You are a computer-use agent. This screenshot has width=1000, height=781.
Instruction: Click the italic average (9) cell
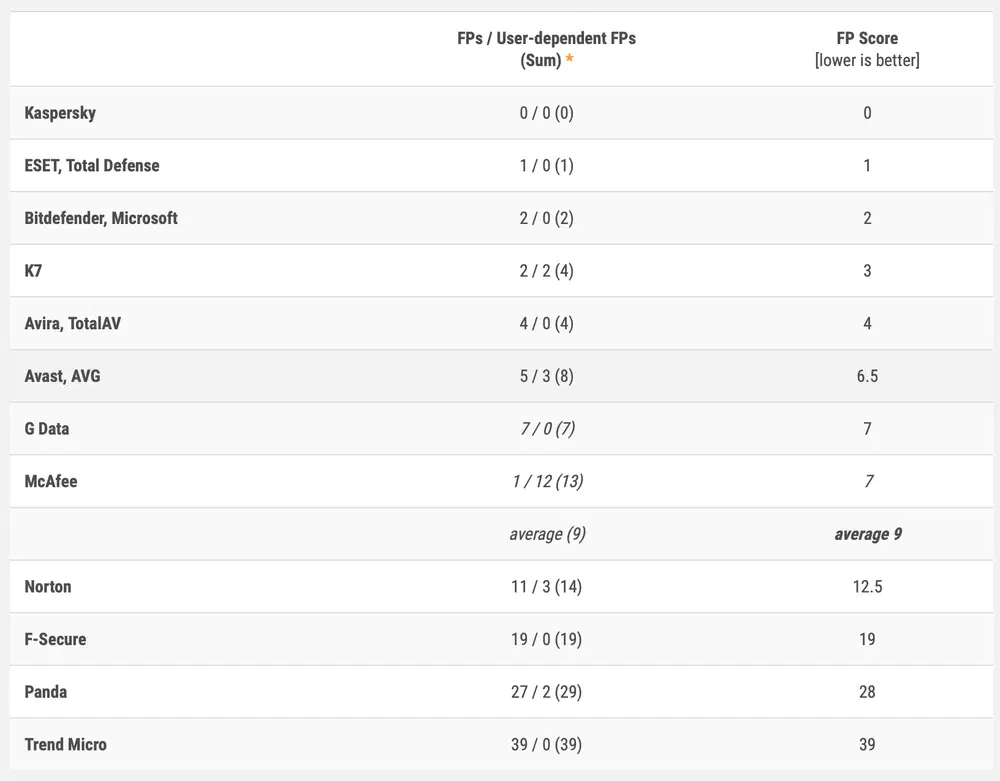coord(547,534)
